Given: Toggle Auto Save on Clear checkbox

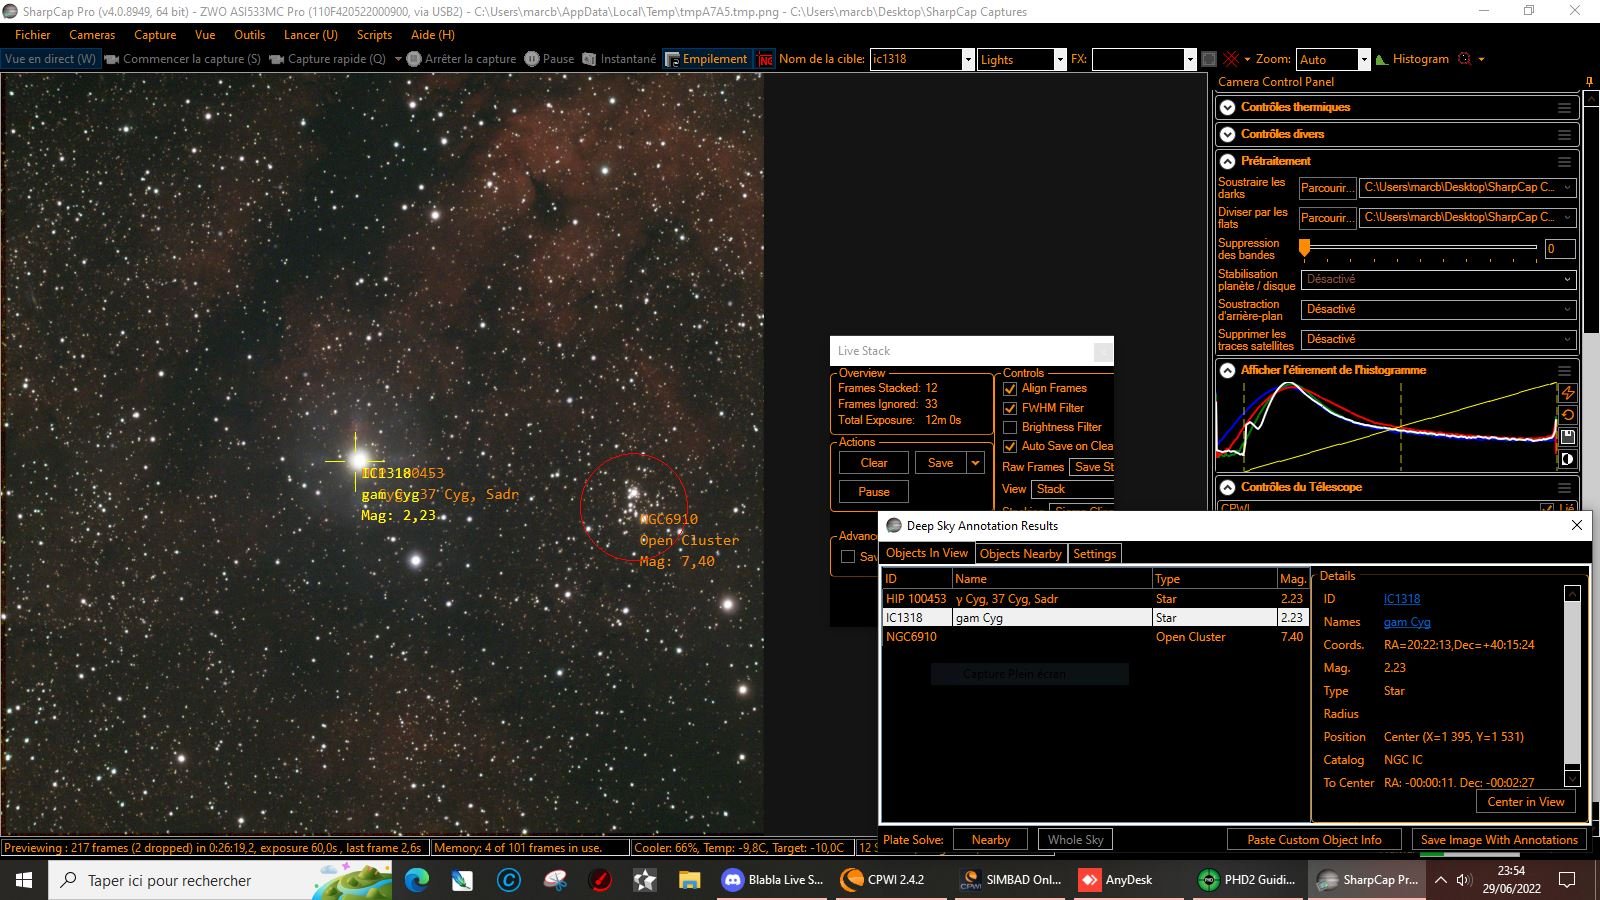Looking at the screenshot, I should point(1010,446).
